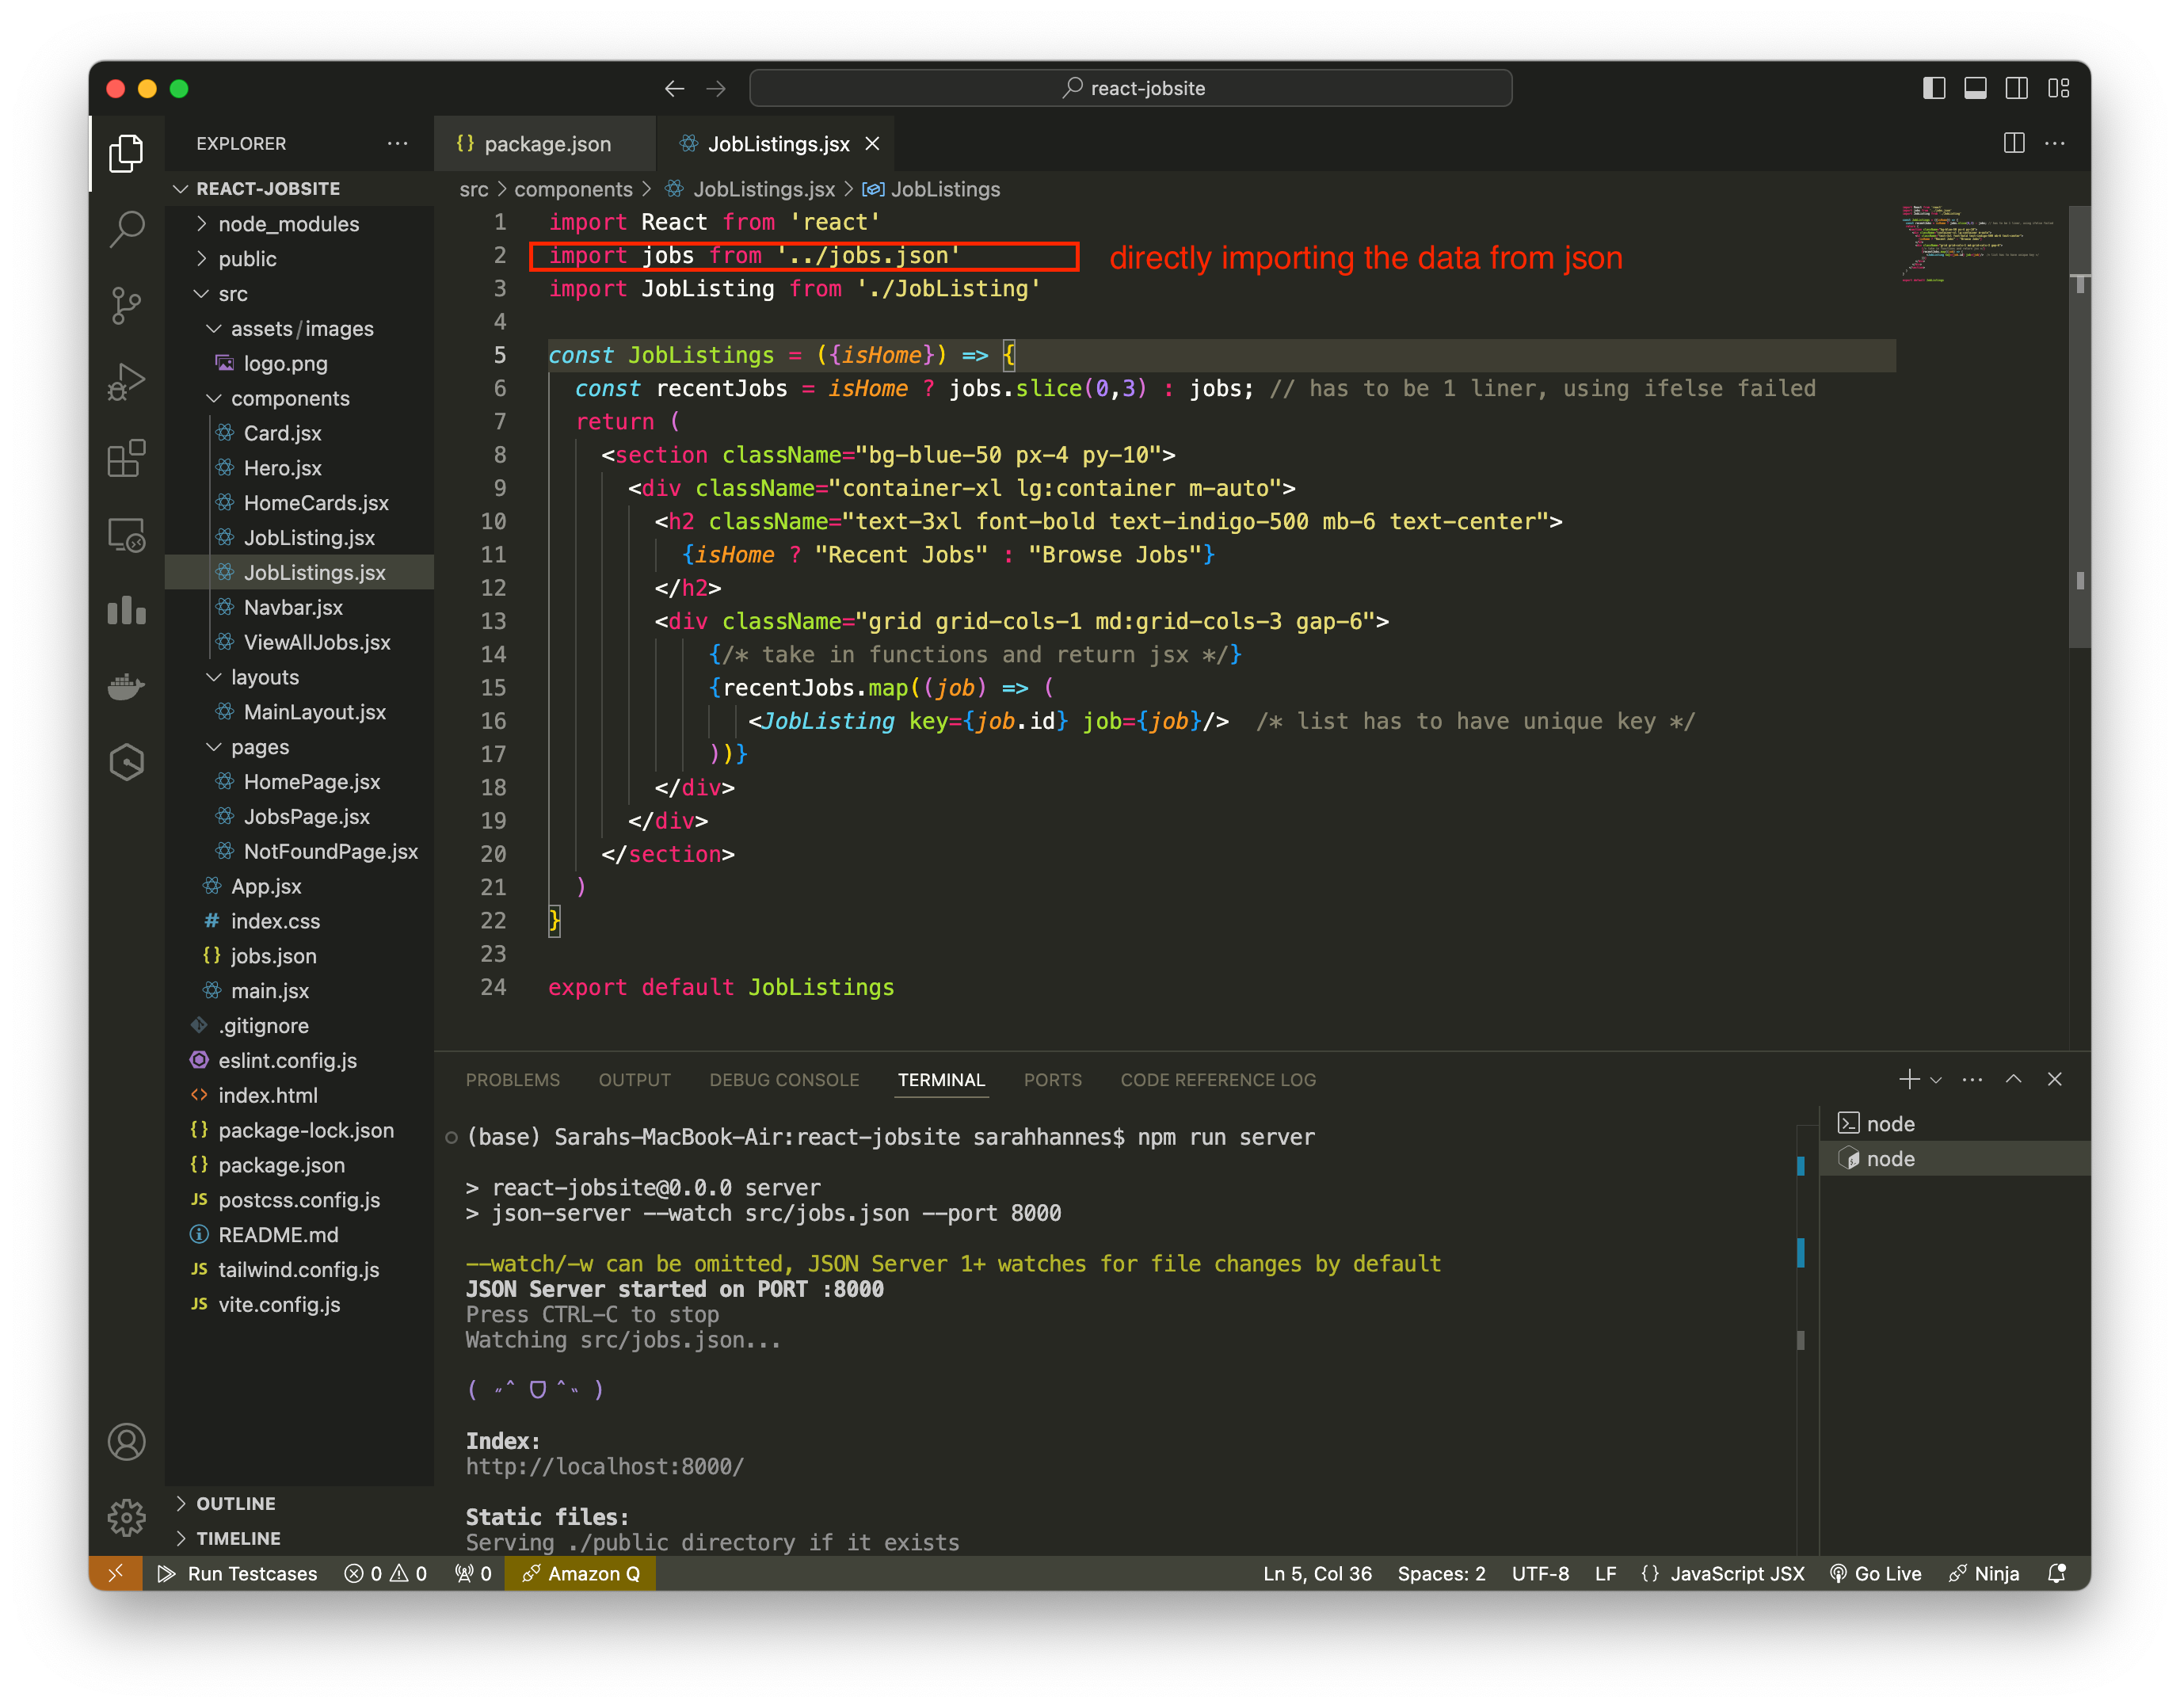
Task: Expand the node_modules folder
Action: [x=300, y=223]
